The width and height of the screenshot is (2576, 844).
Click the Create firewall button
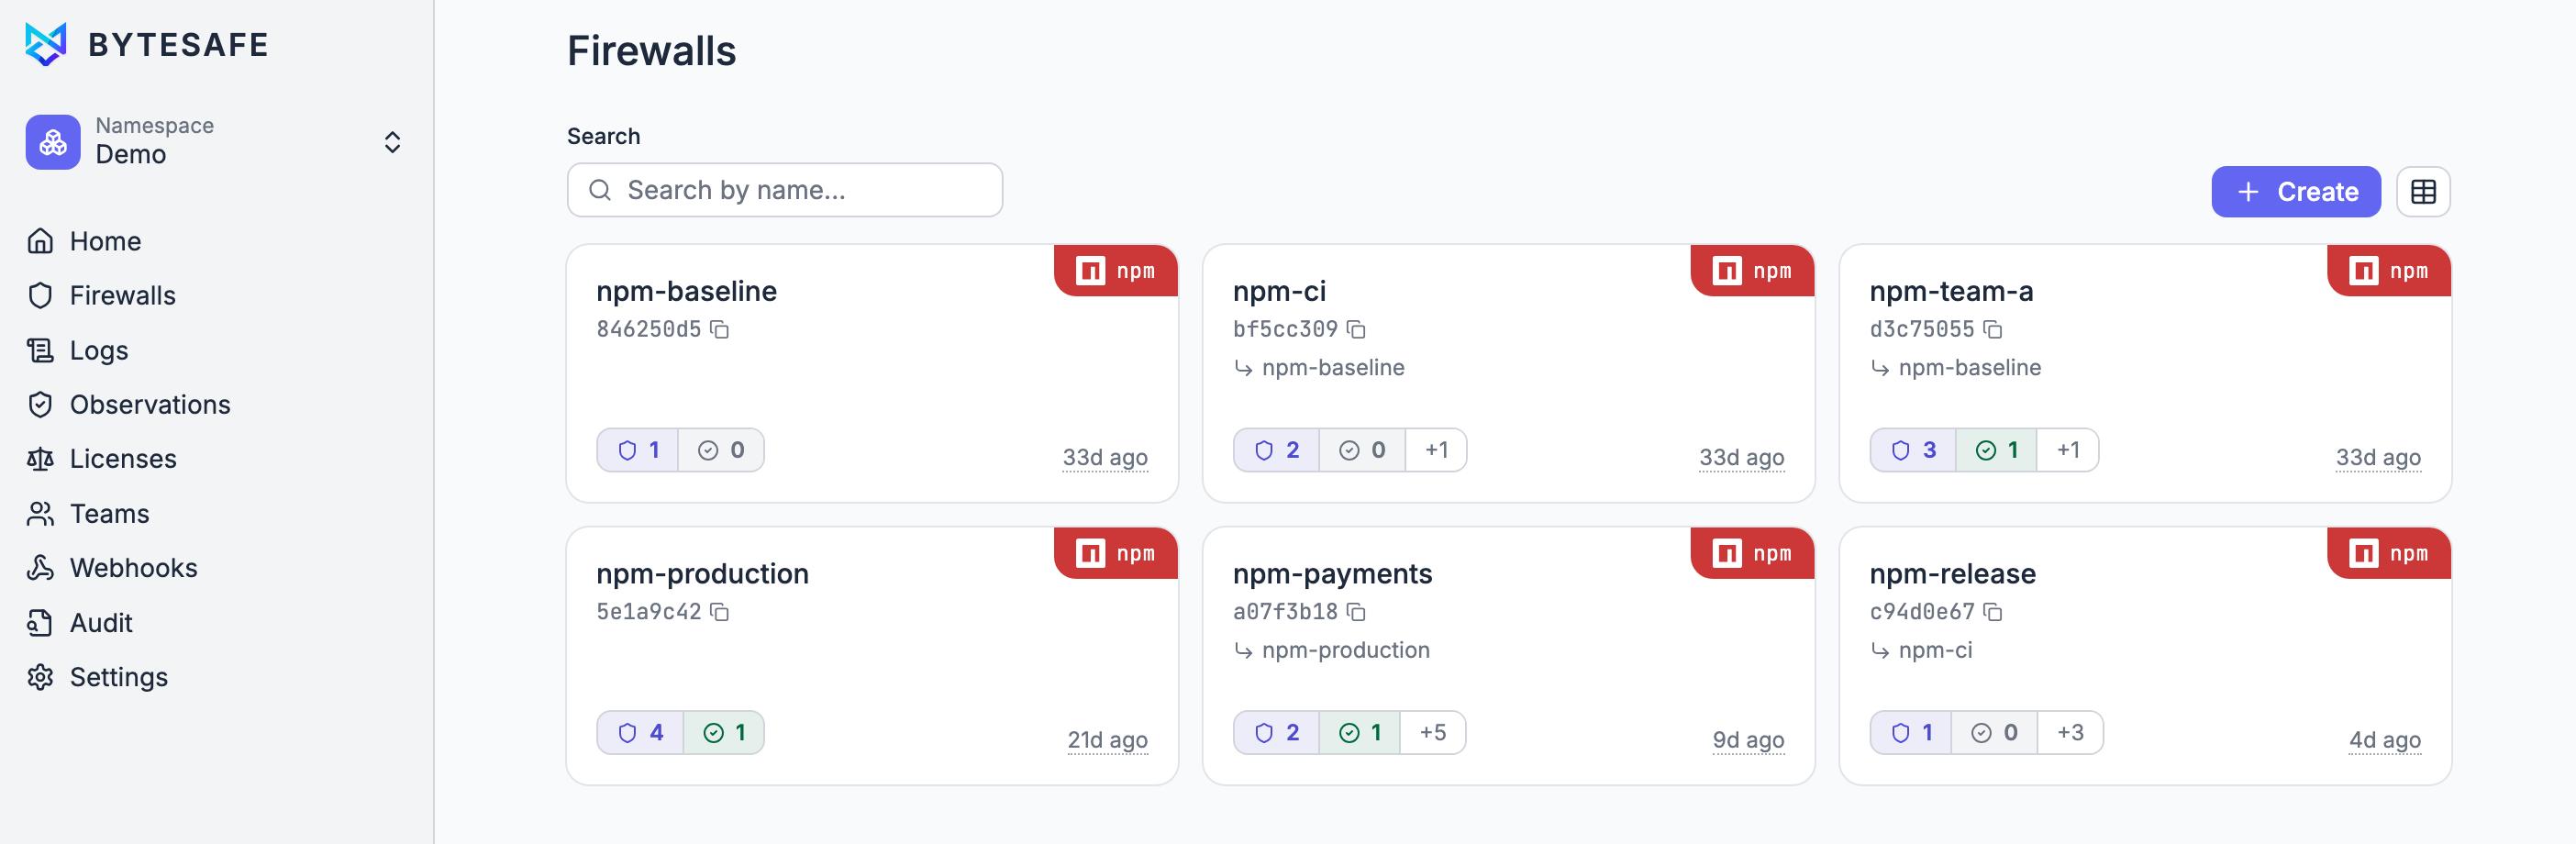(2296, 191)
